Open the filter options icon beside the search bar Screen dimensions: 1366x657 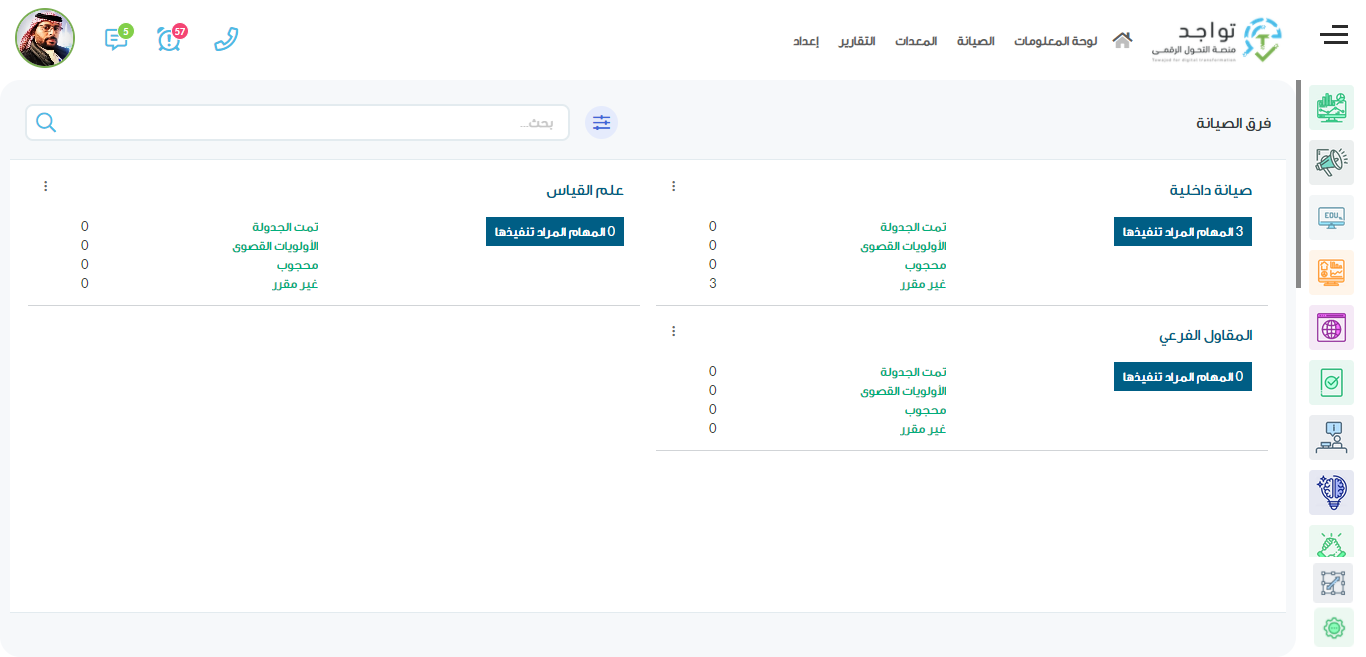tap(601, 121)
